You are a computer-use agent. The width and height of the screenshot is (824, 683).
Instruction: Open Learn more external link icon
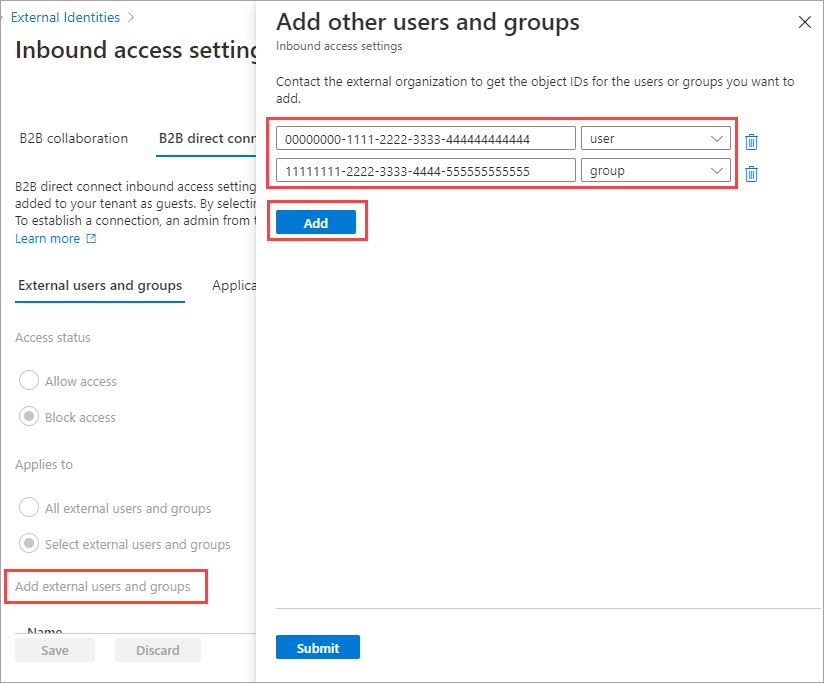click(91, 239)
